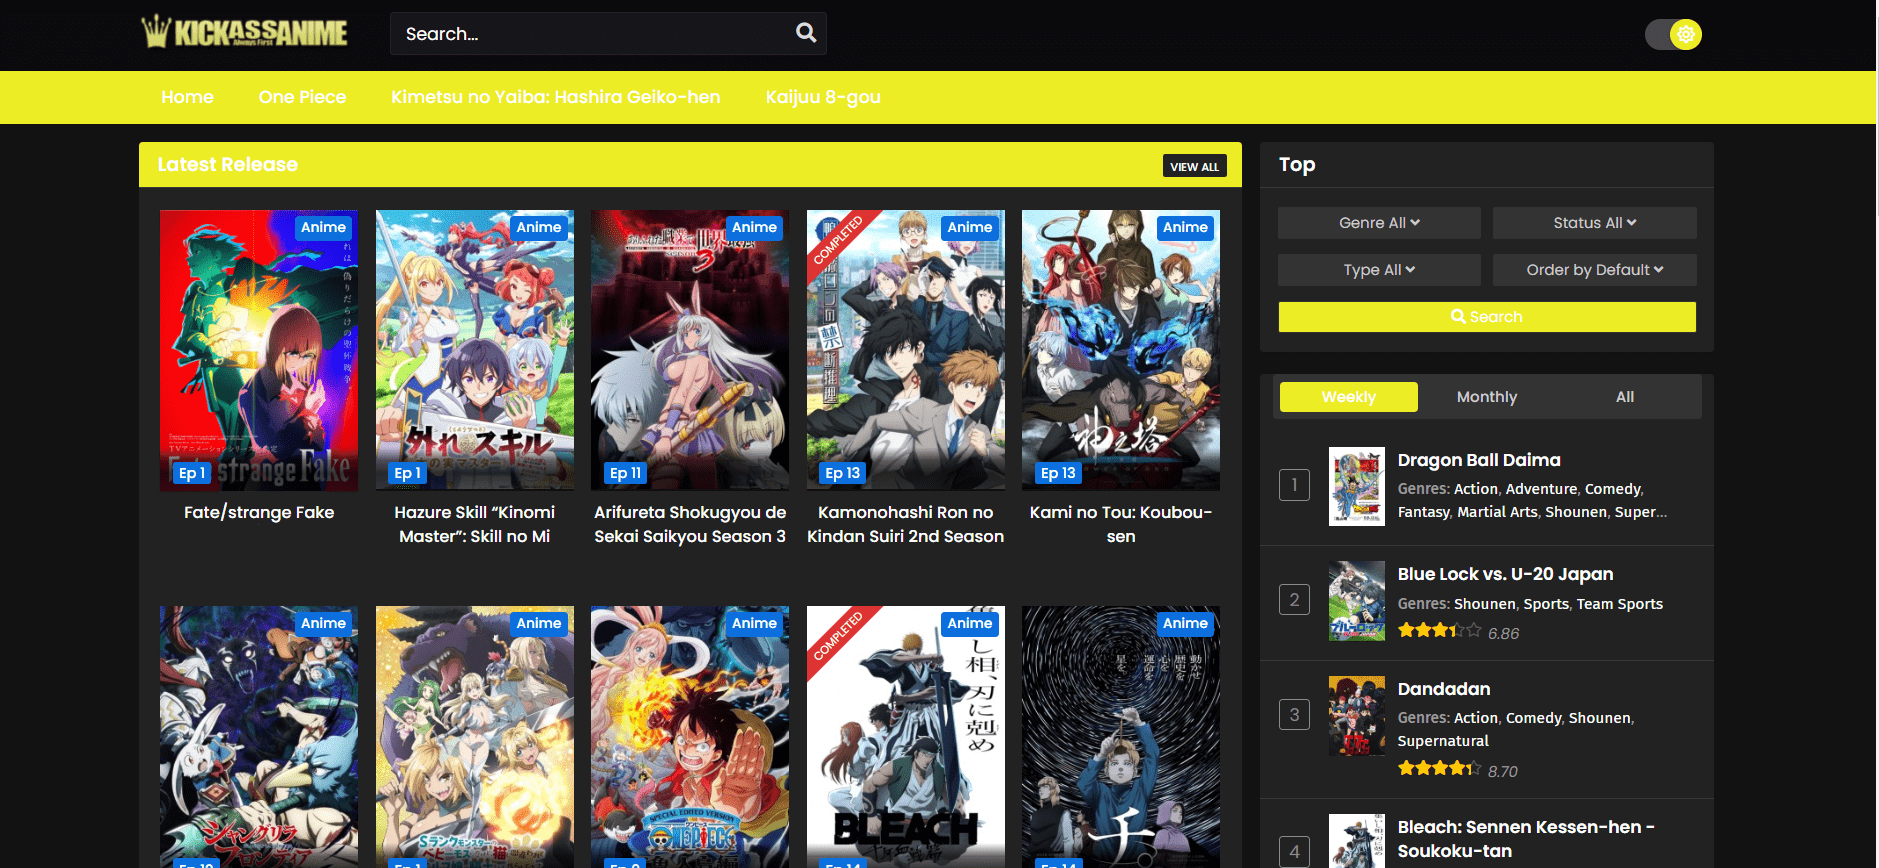This screenshot has height=868, width=1879.
Task: Click the KickAssAnime crown logo
Action: (244, 33)
